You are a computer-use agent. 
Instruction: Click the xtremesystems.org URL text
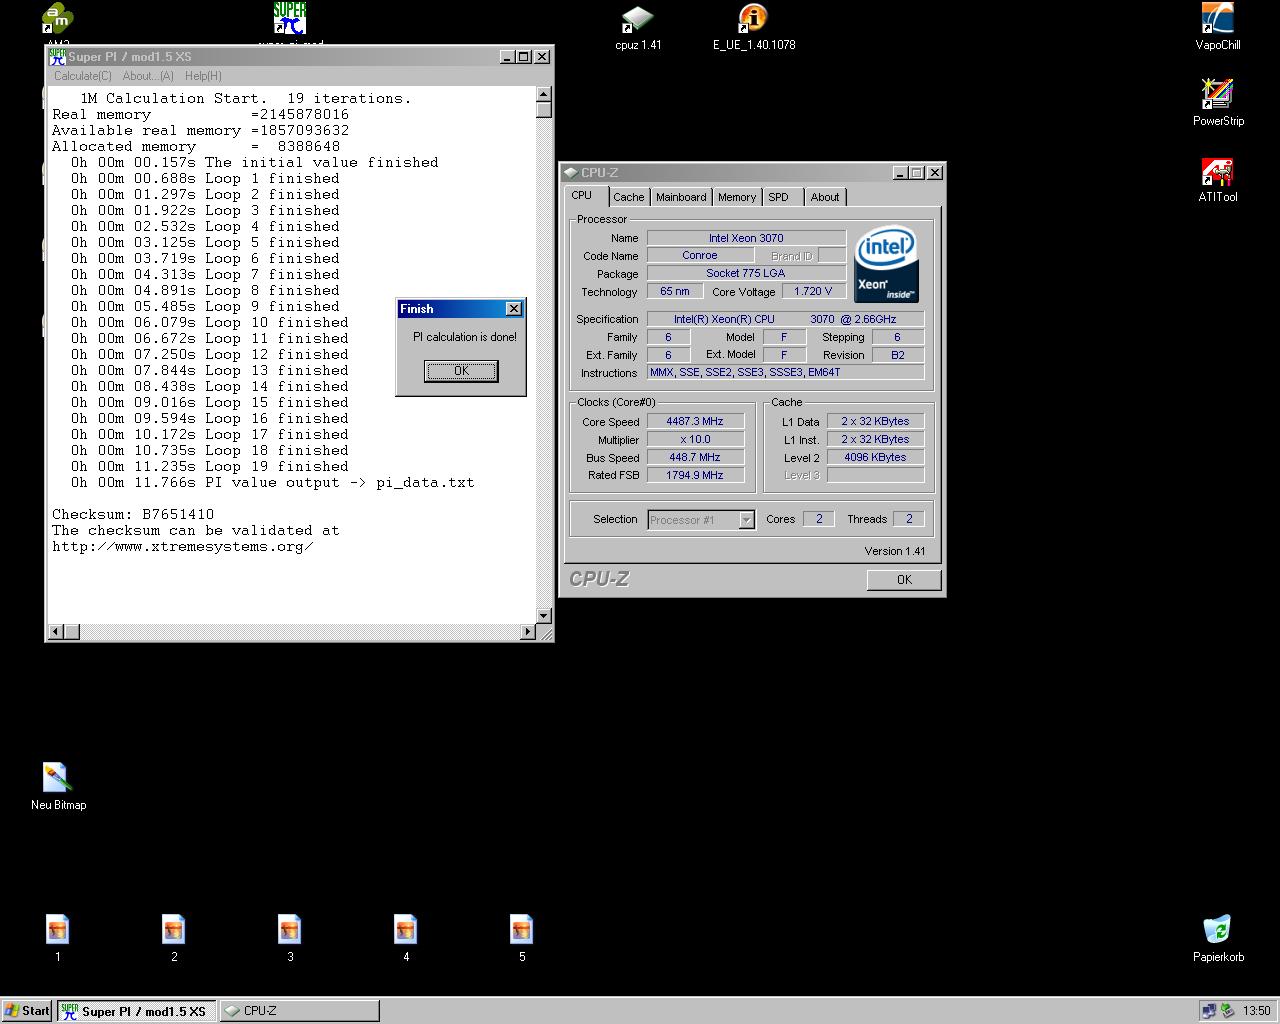(x=183, y=546)
